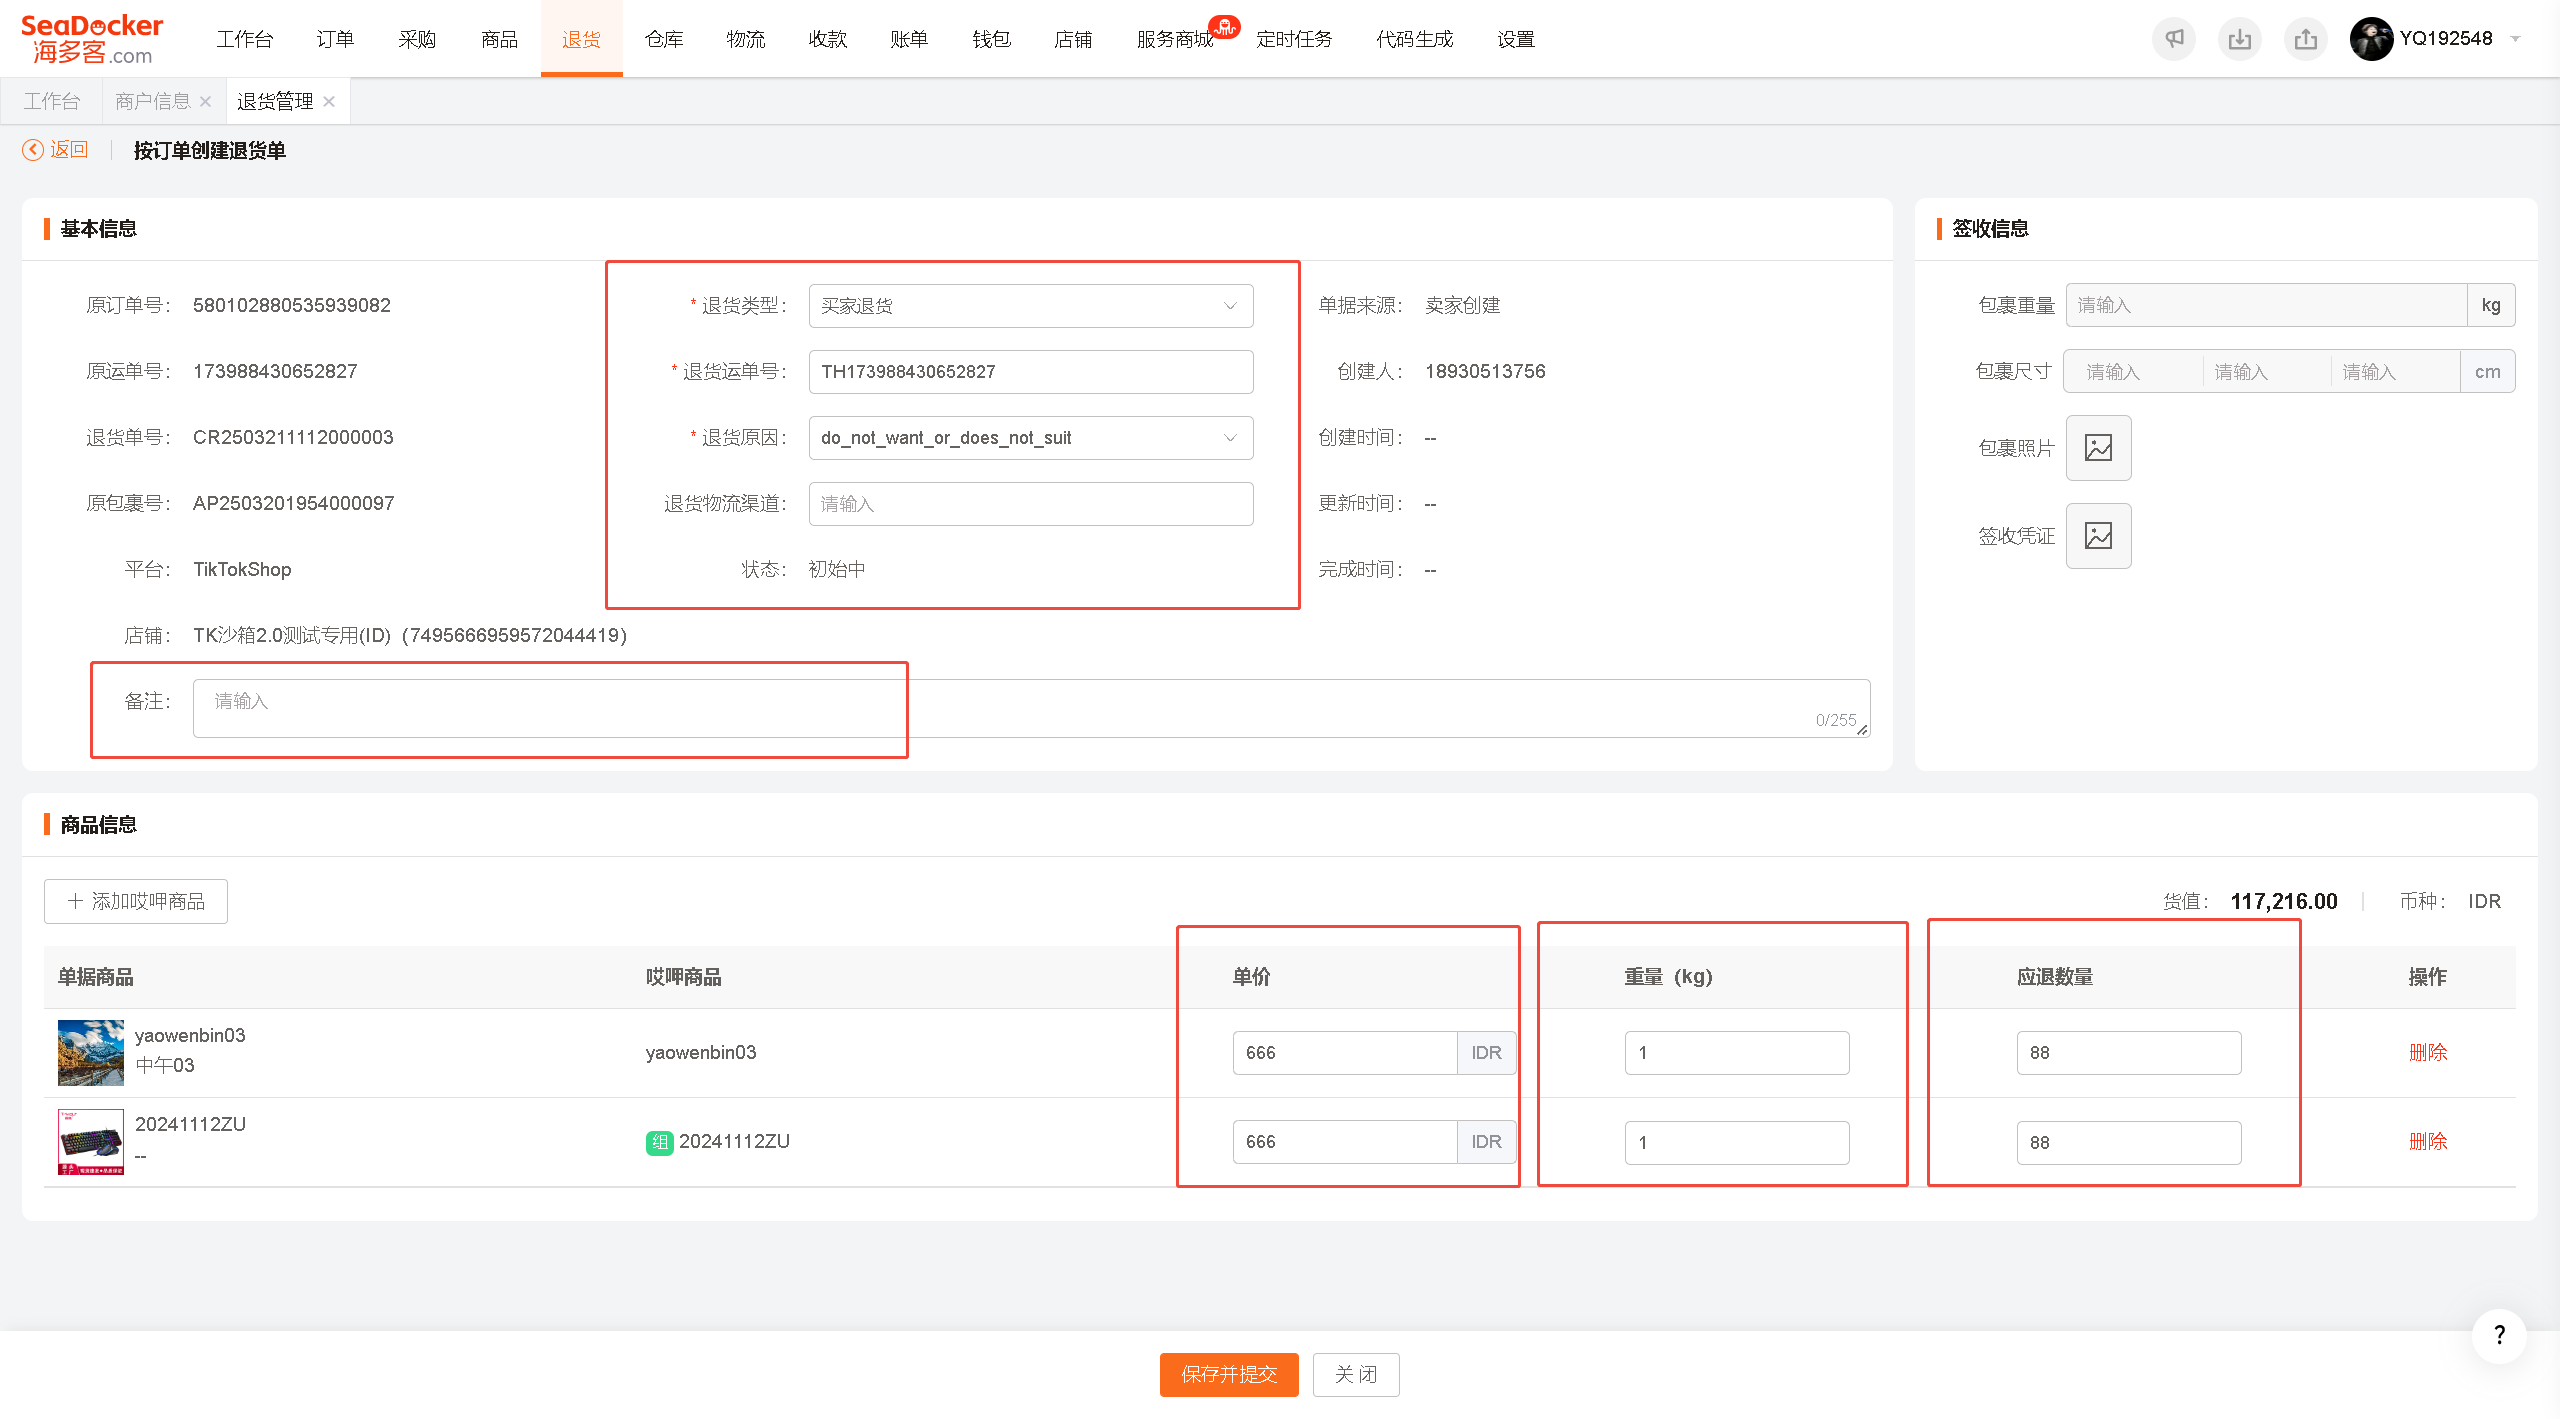Click the 返回 link
The image size is (2560, 1419).
[x=69, y=150]
